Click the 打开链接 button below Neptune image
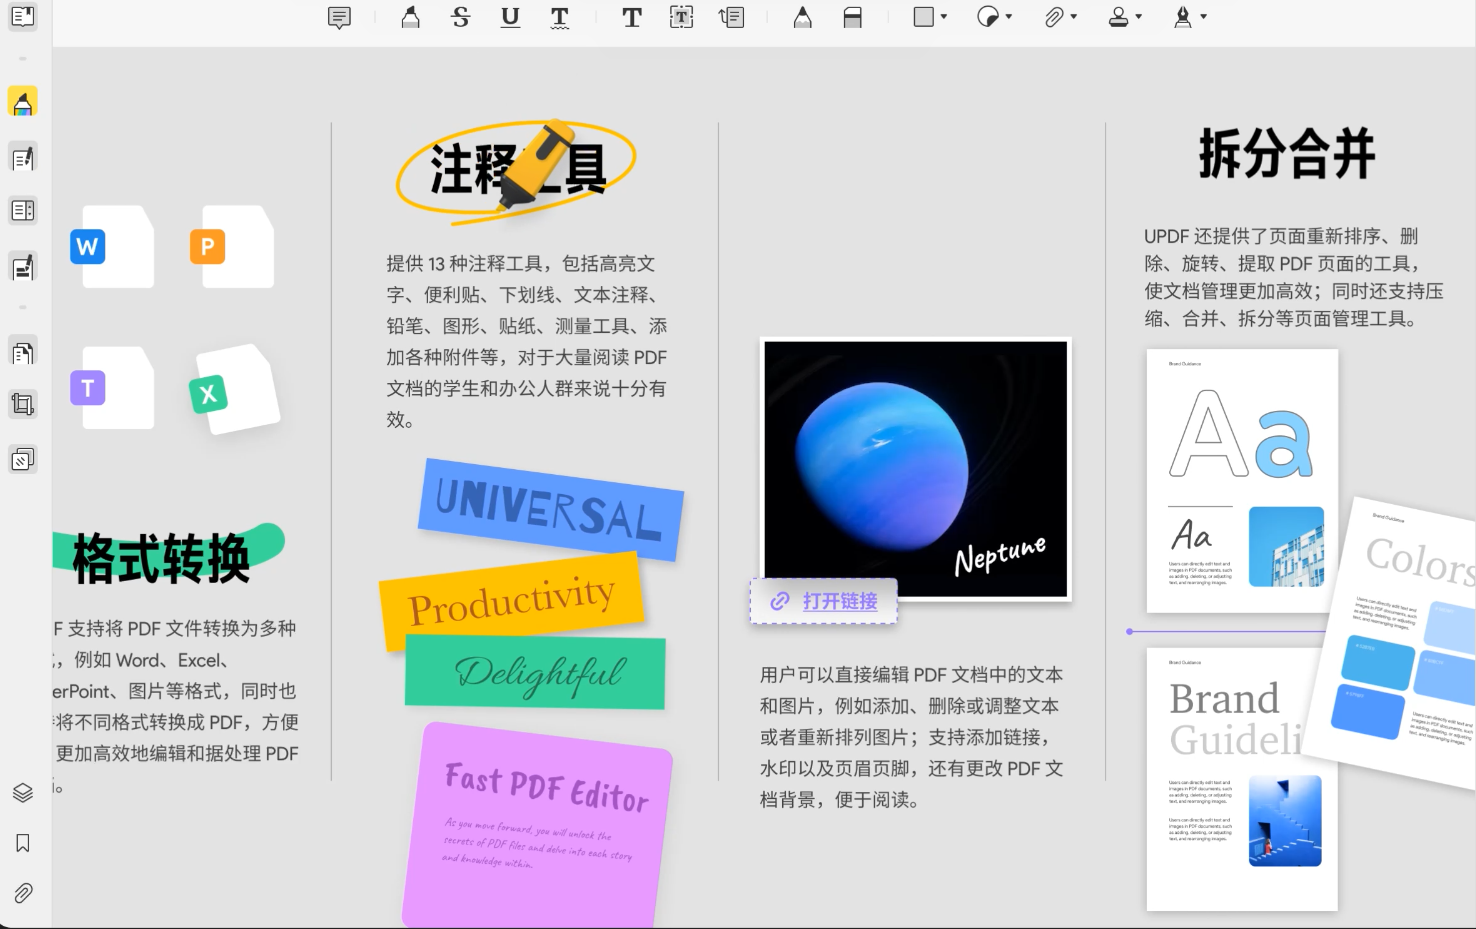This screenshot has width=1476, height=929. coord(824,601)
